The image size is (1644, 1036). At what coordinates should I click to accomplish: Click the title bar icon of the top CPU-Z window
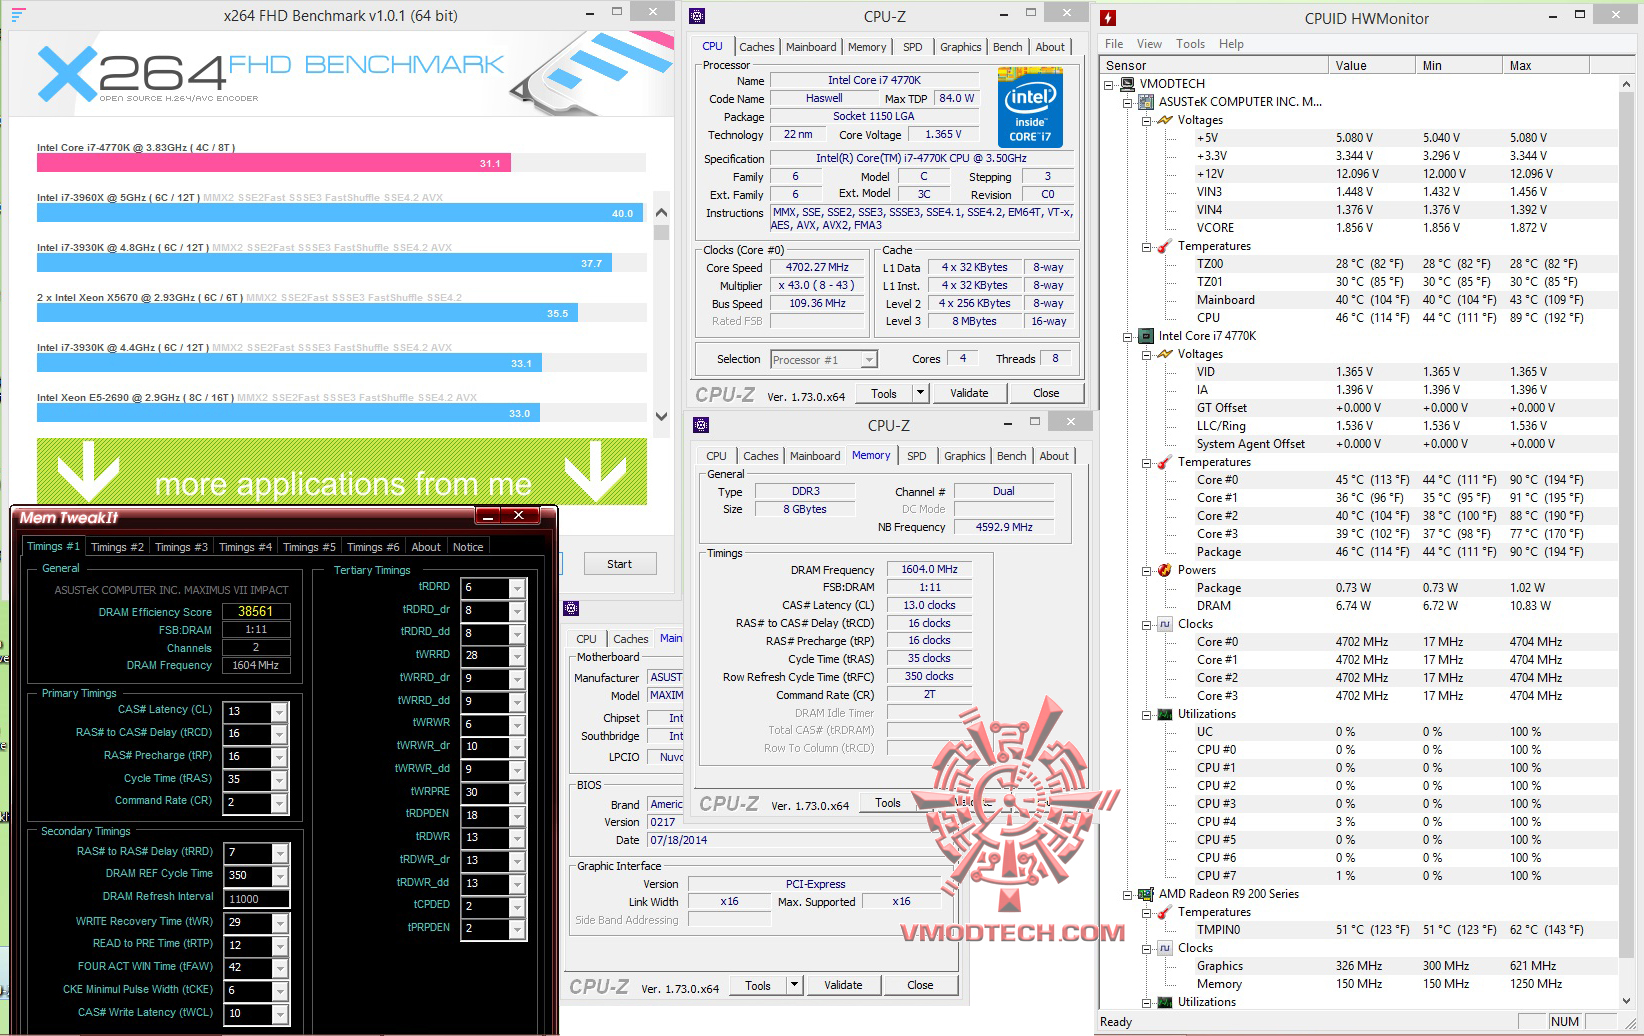[x=697, y=16]
